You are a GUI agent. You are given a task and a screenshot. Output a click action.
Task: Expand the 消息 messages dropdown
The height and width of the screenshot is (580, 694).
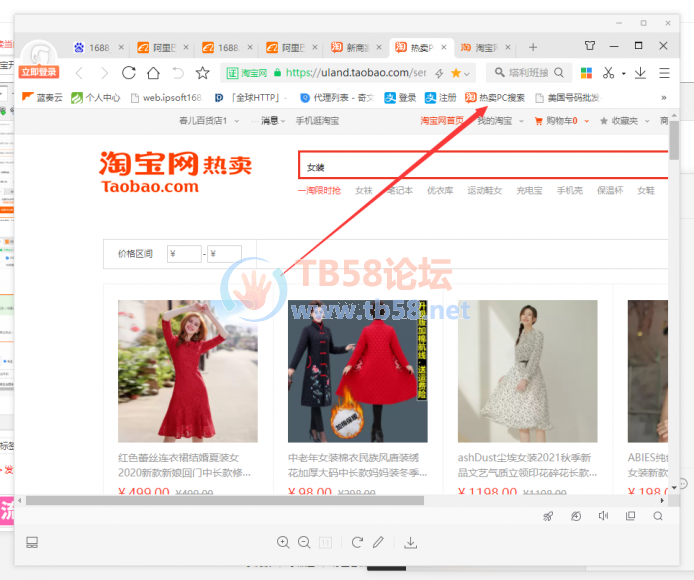tap(283, 121)
